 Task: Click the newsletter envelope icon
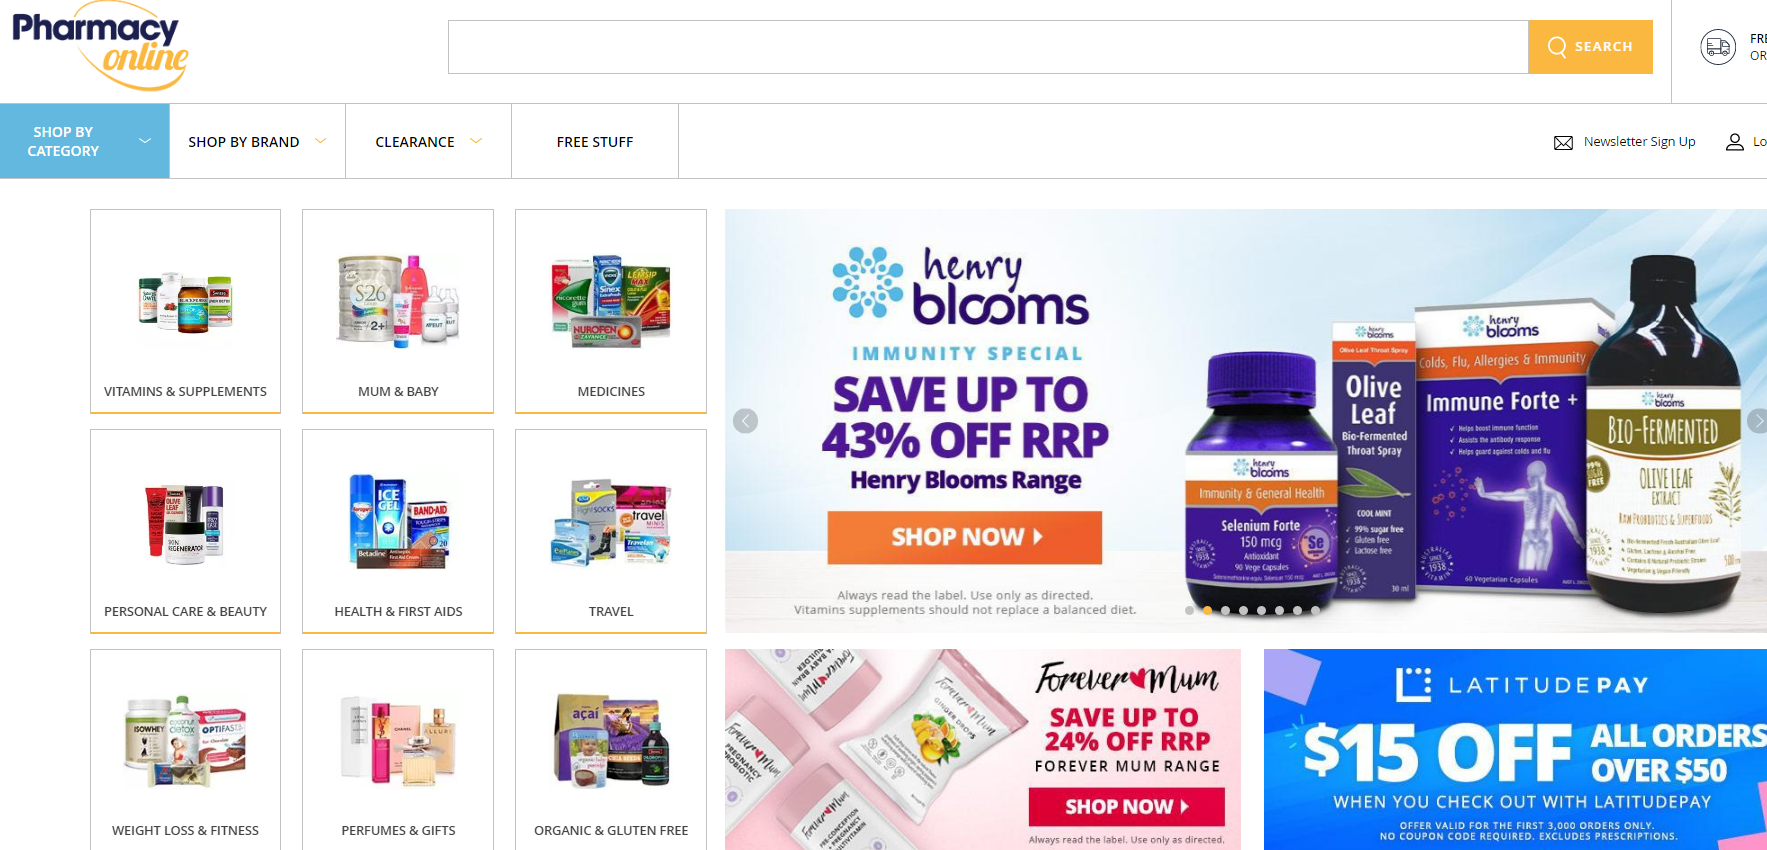point(1563,142)
